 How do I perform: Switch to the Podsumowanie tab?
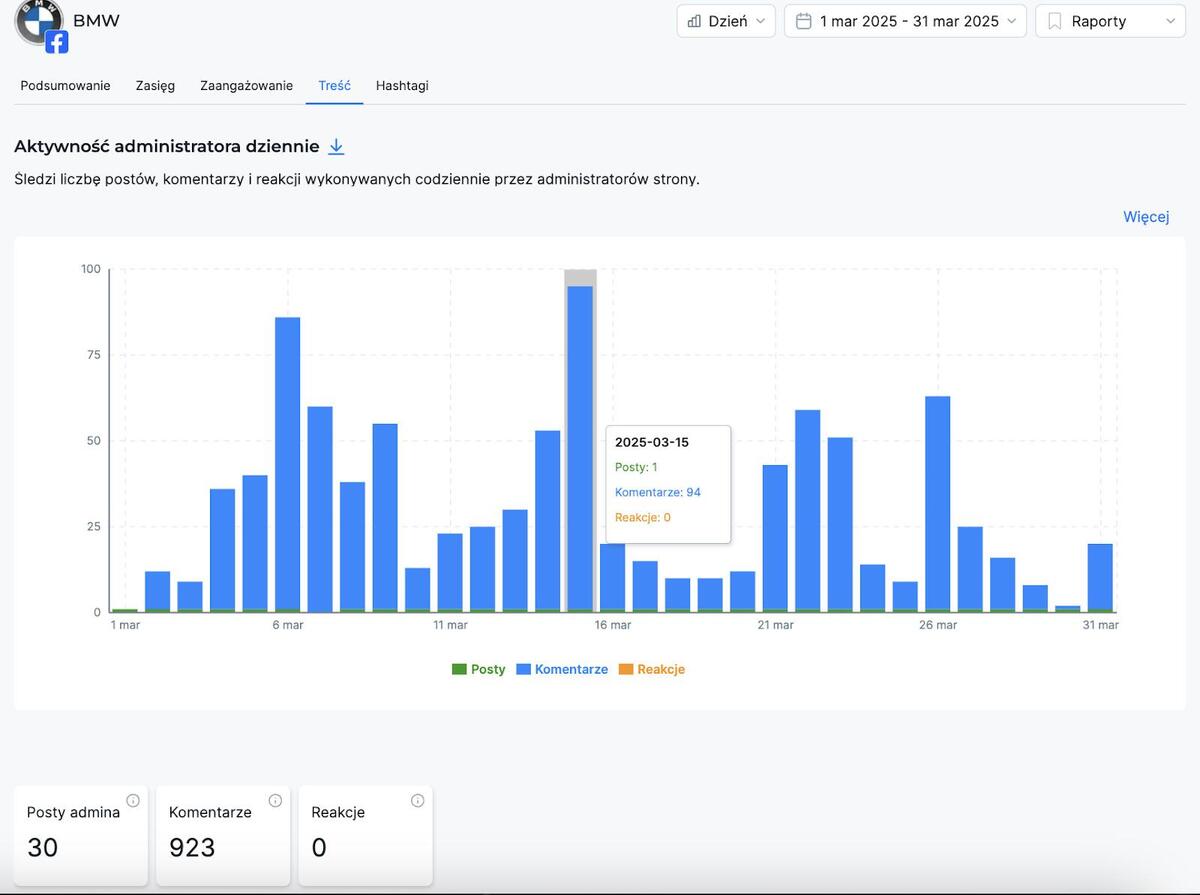pos(65,86)
